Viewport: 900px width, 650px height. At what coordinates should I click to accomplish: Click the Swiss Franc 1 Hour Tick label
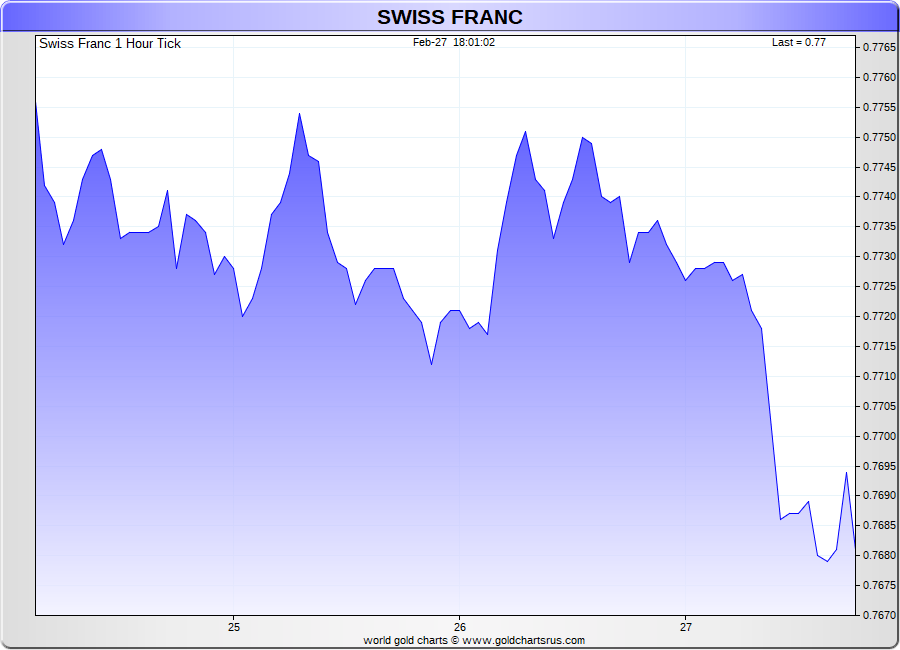110,44
